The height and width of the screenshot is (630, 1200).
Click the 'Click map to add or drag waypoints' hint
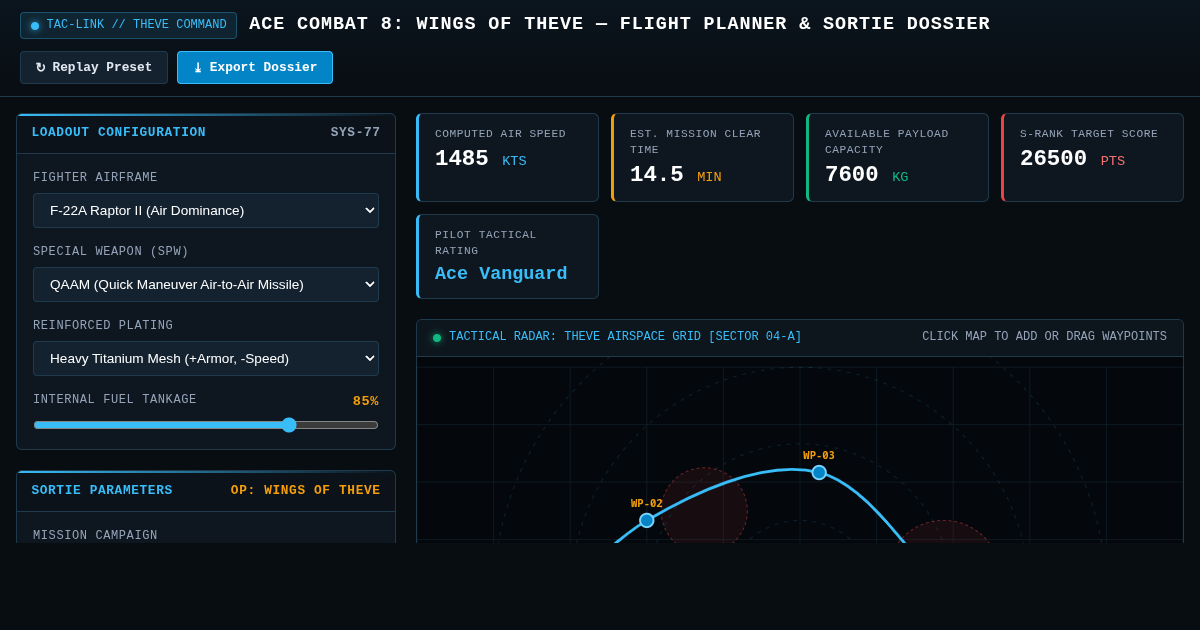tap(1044, 337)
